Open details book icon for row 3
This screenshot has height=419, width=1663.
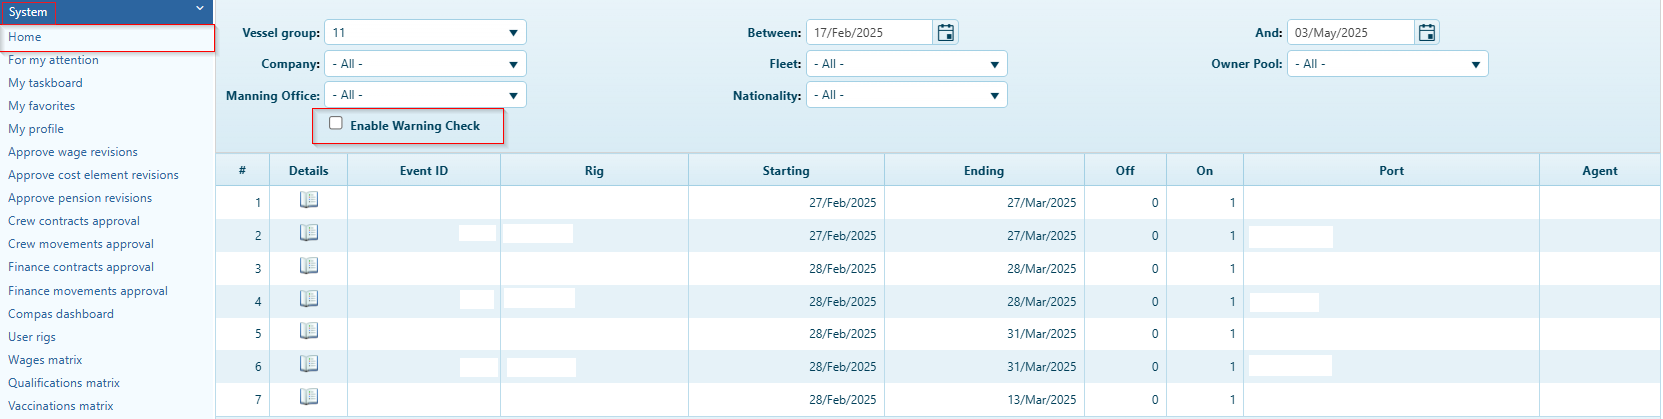309,266
